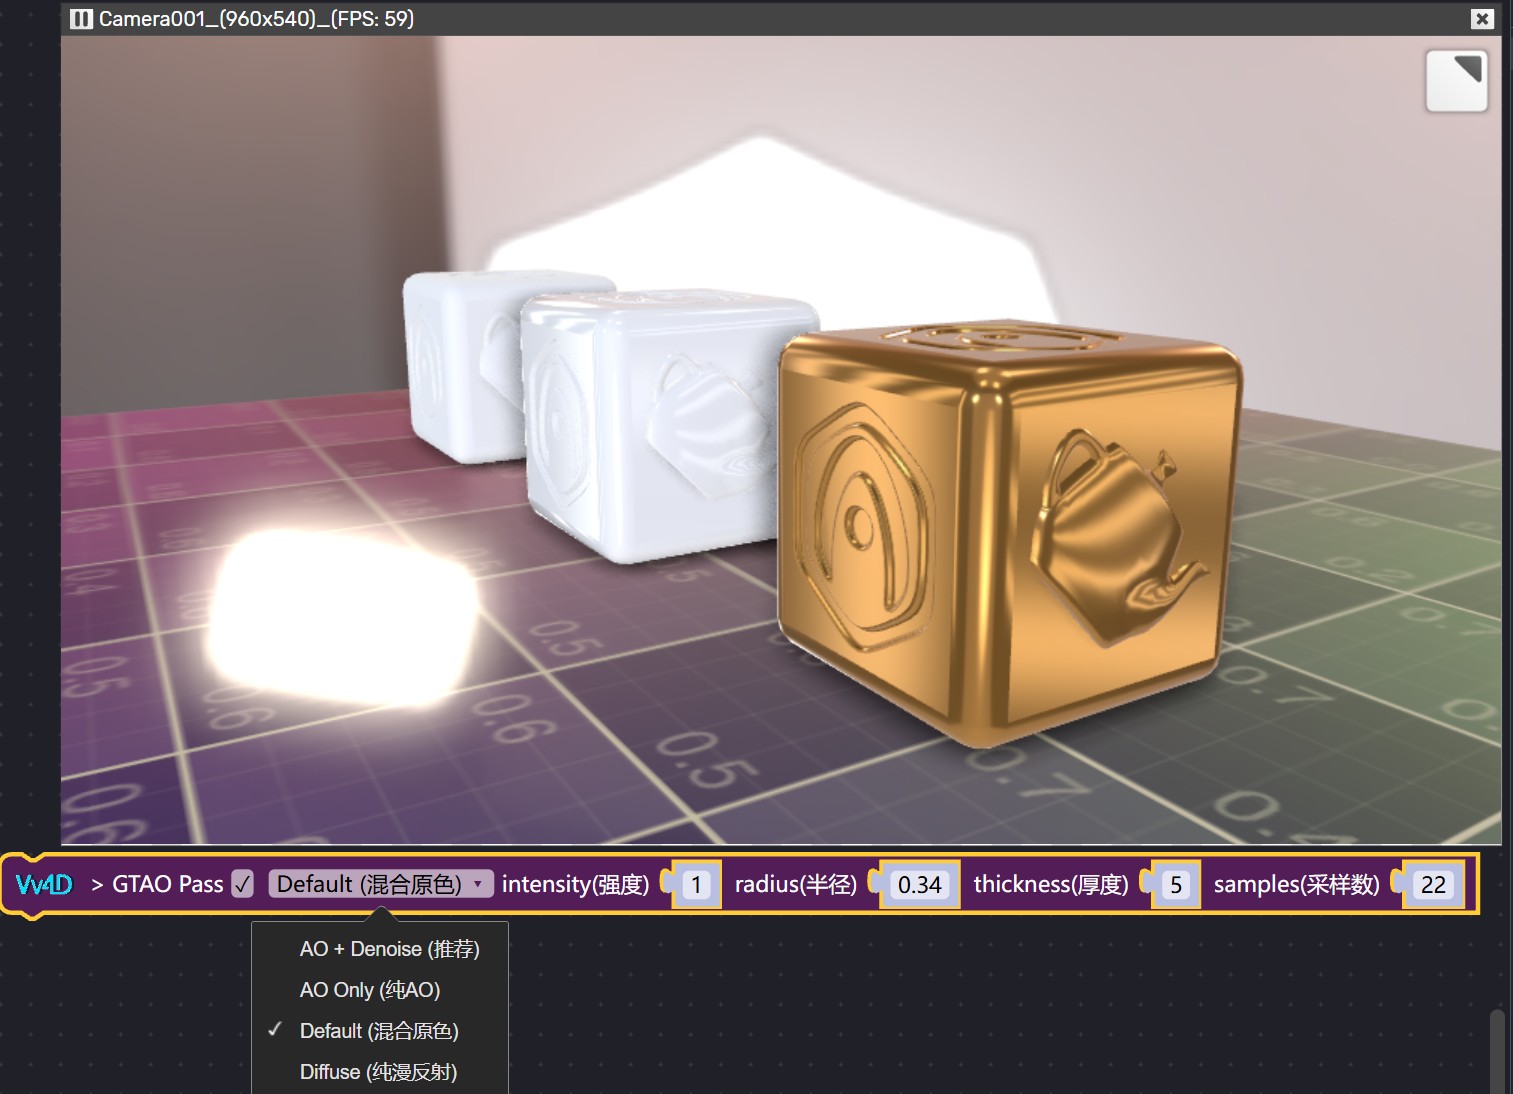Screen dimensions: 1513x1094
Task: Open the Default (混合原色) mode dropdown
Action: [369, 884]
